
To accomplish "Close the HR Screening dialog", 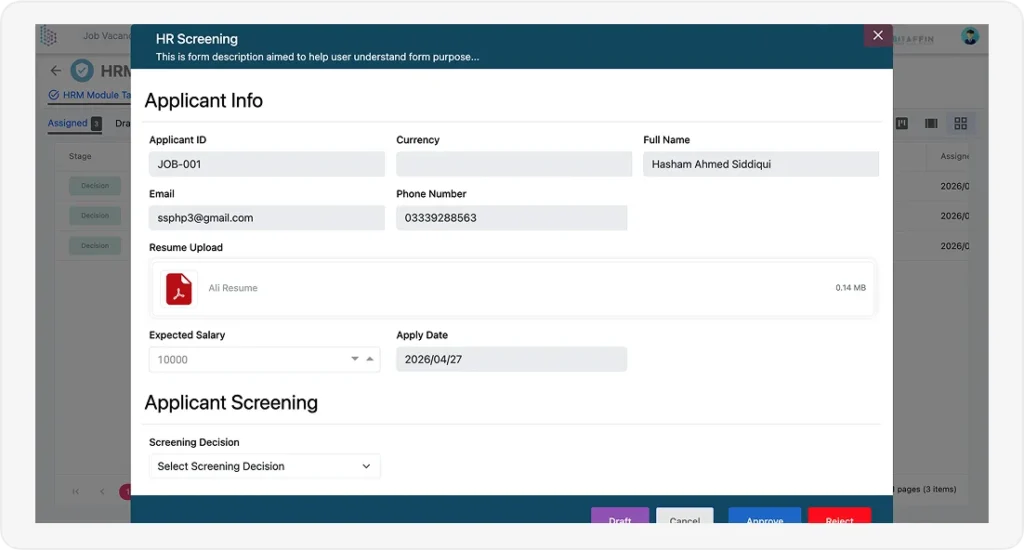I will pyautogui.click(x=878, y=35).
